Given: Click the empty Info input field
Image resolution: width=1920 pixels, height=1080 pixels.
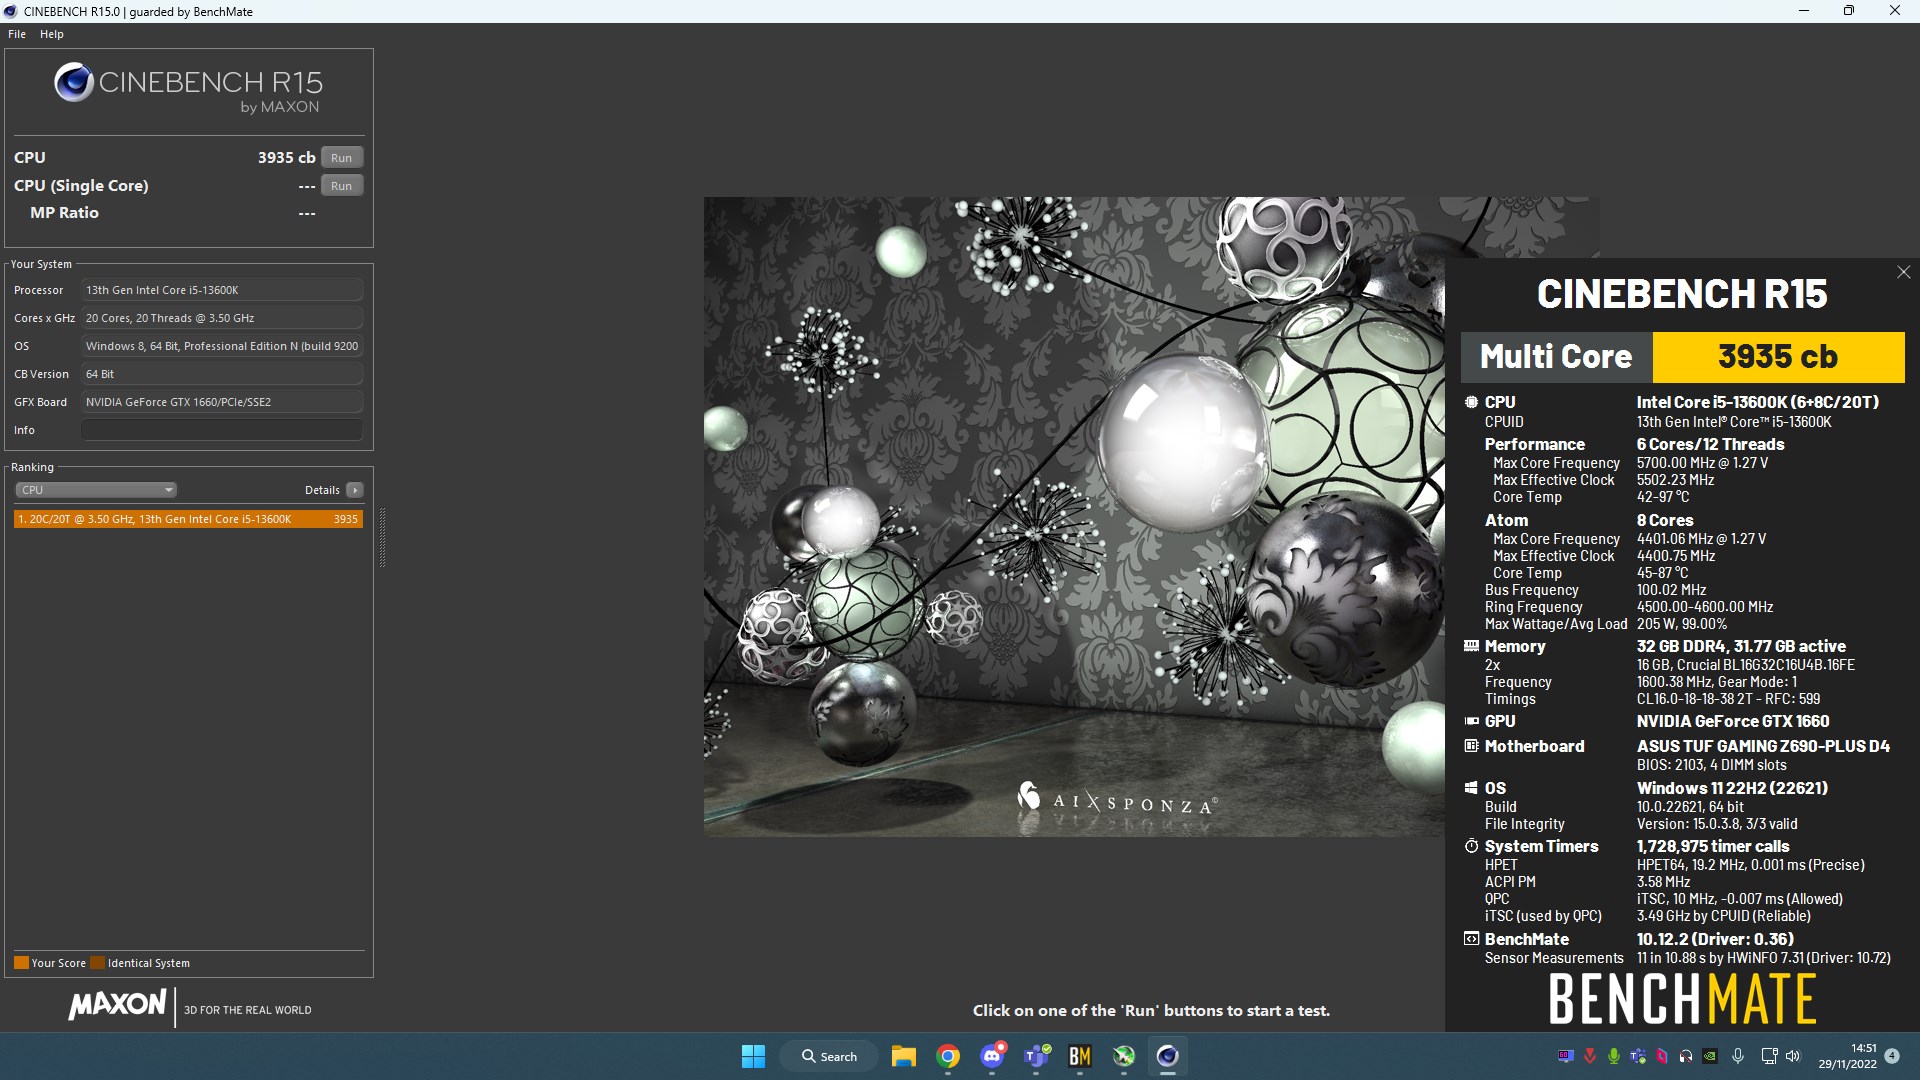Looking at the screenshot, I should 222,430.
